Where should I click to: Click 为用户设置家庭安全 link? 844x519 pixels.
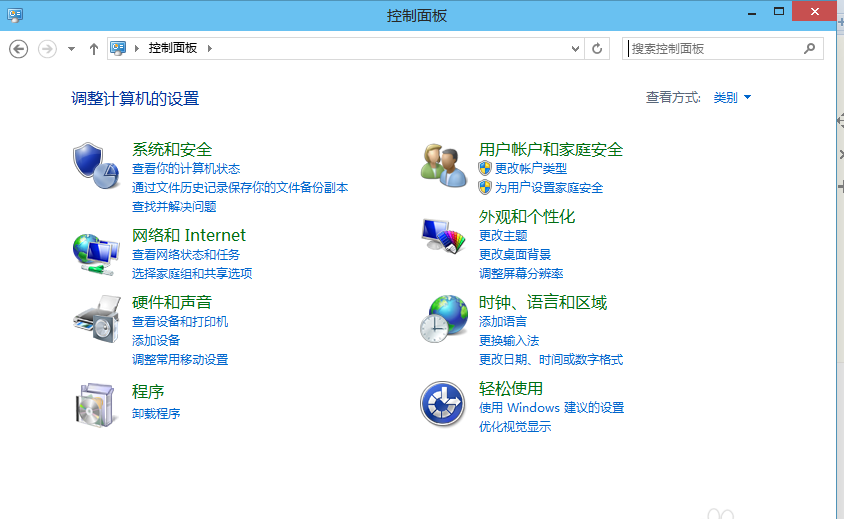tap(549, 188)
